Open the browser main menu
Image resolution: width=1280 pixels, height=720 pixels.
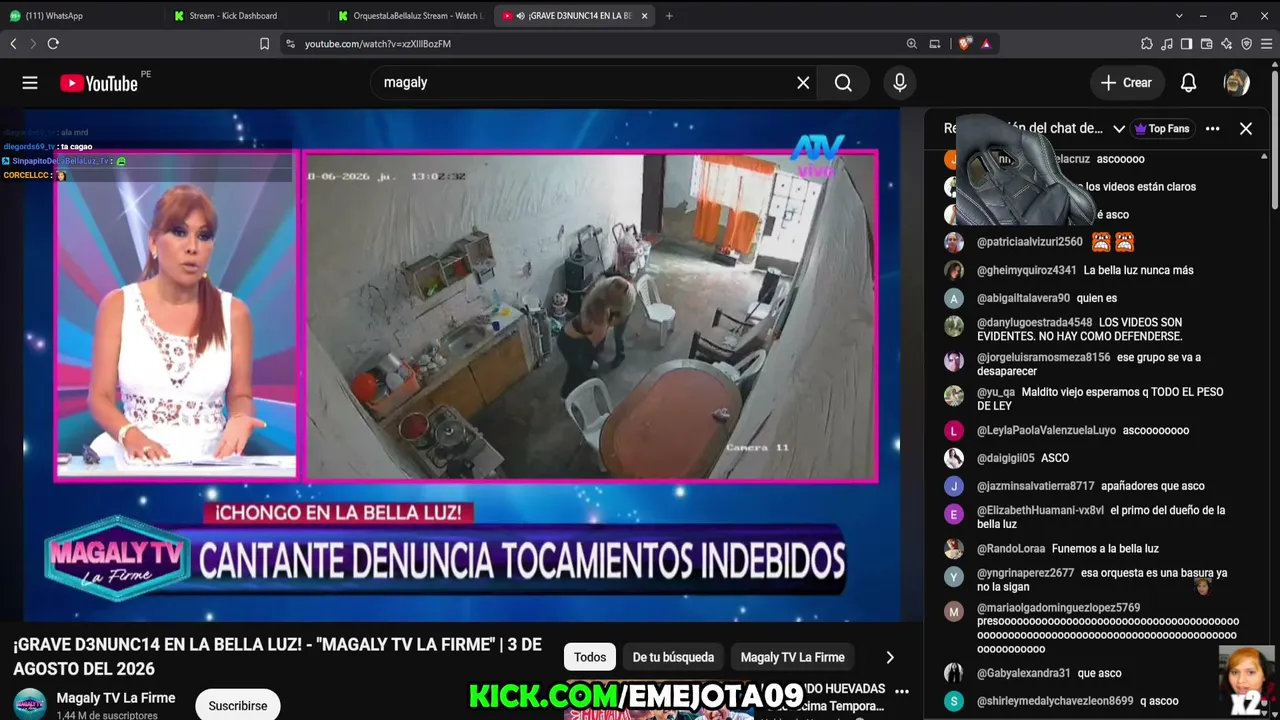pyautogui.click(x=1267, y=44)
